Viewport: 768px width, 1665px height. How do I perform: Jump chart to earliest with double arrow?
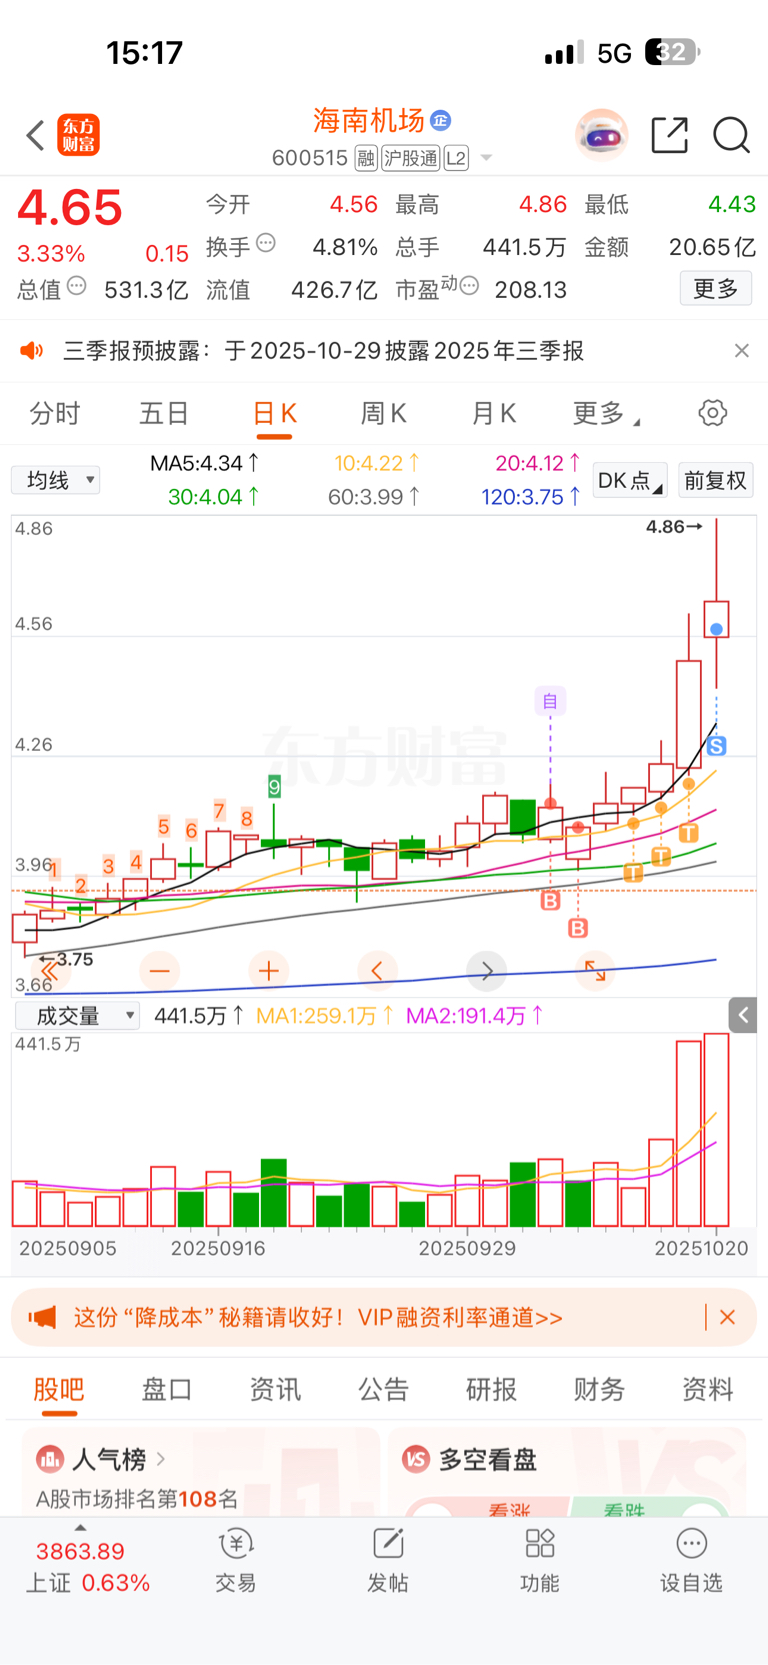point(48,970)
